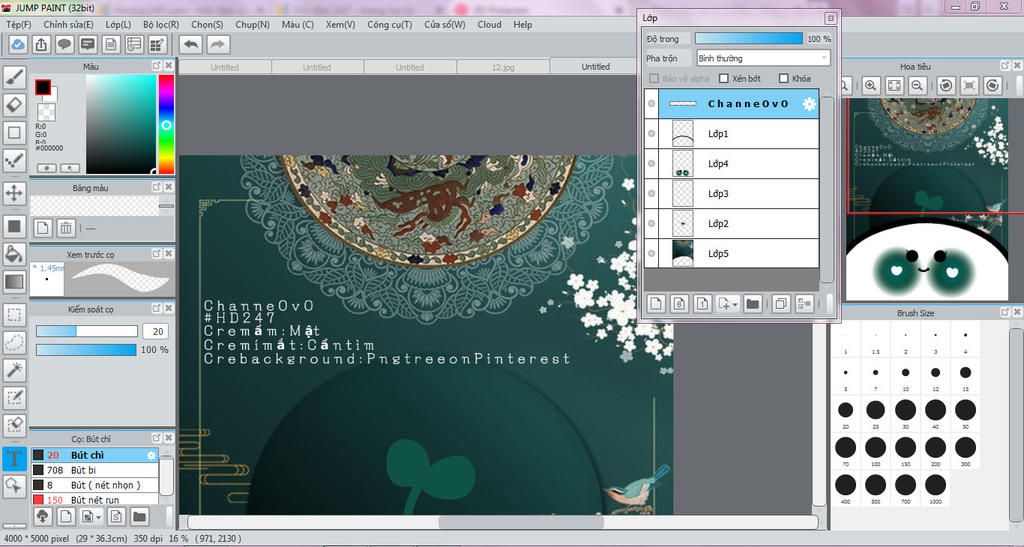This screenshot has height=547, width=1024.
Task: Select the transparent color swatch
Action: click(x=46, y=112)
